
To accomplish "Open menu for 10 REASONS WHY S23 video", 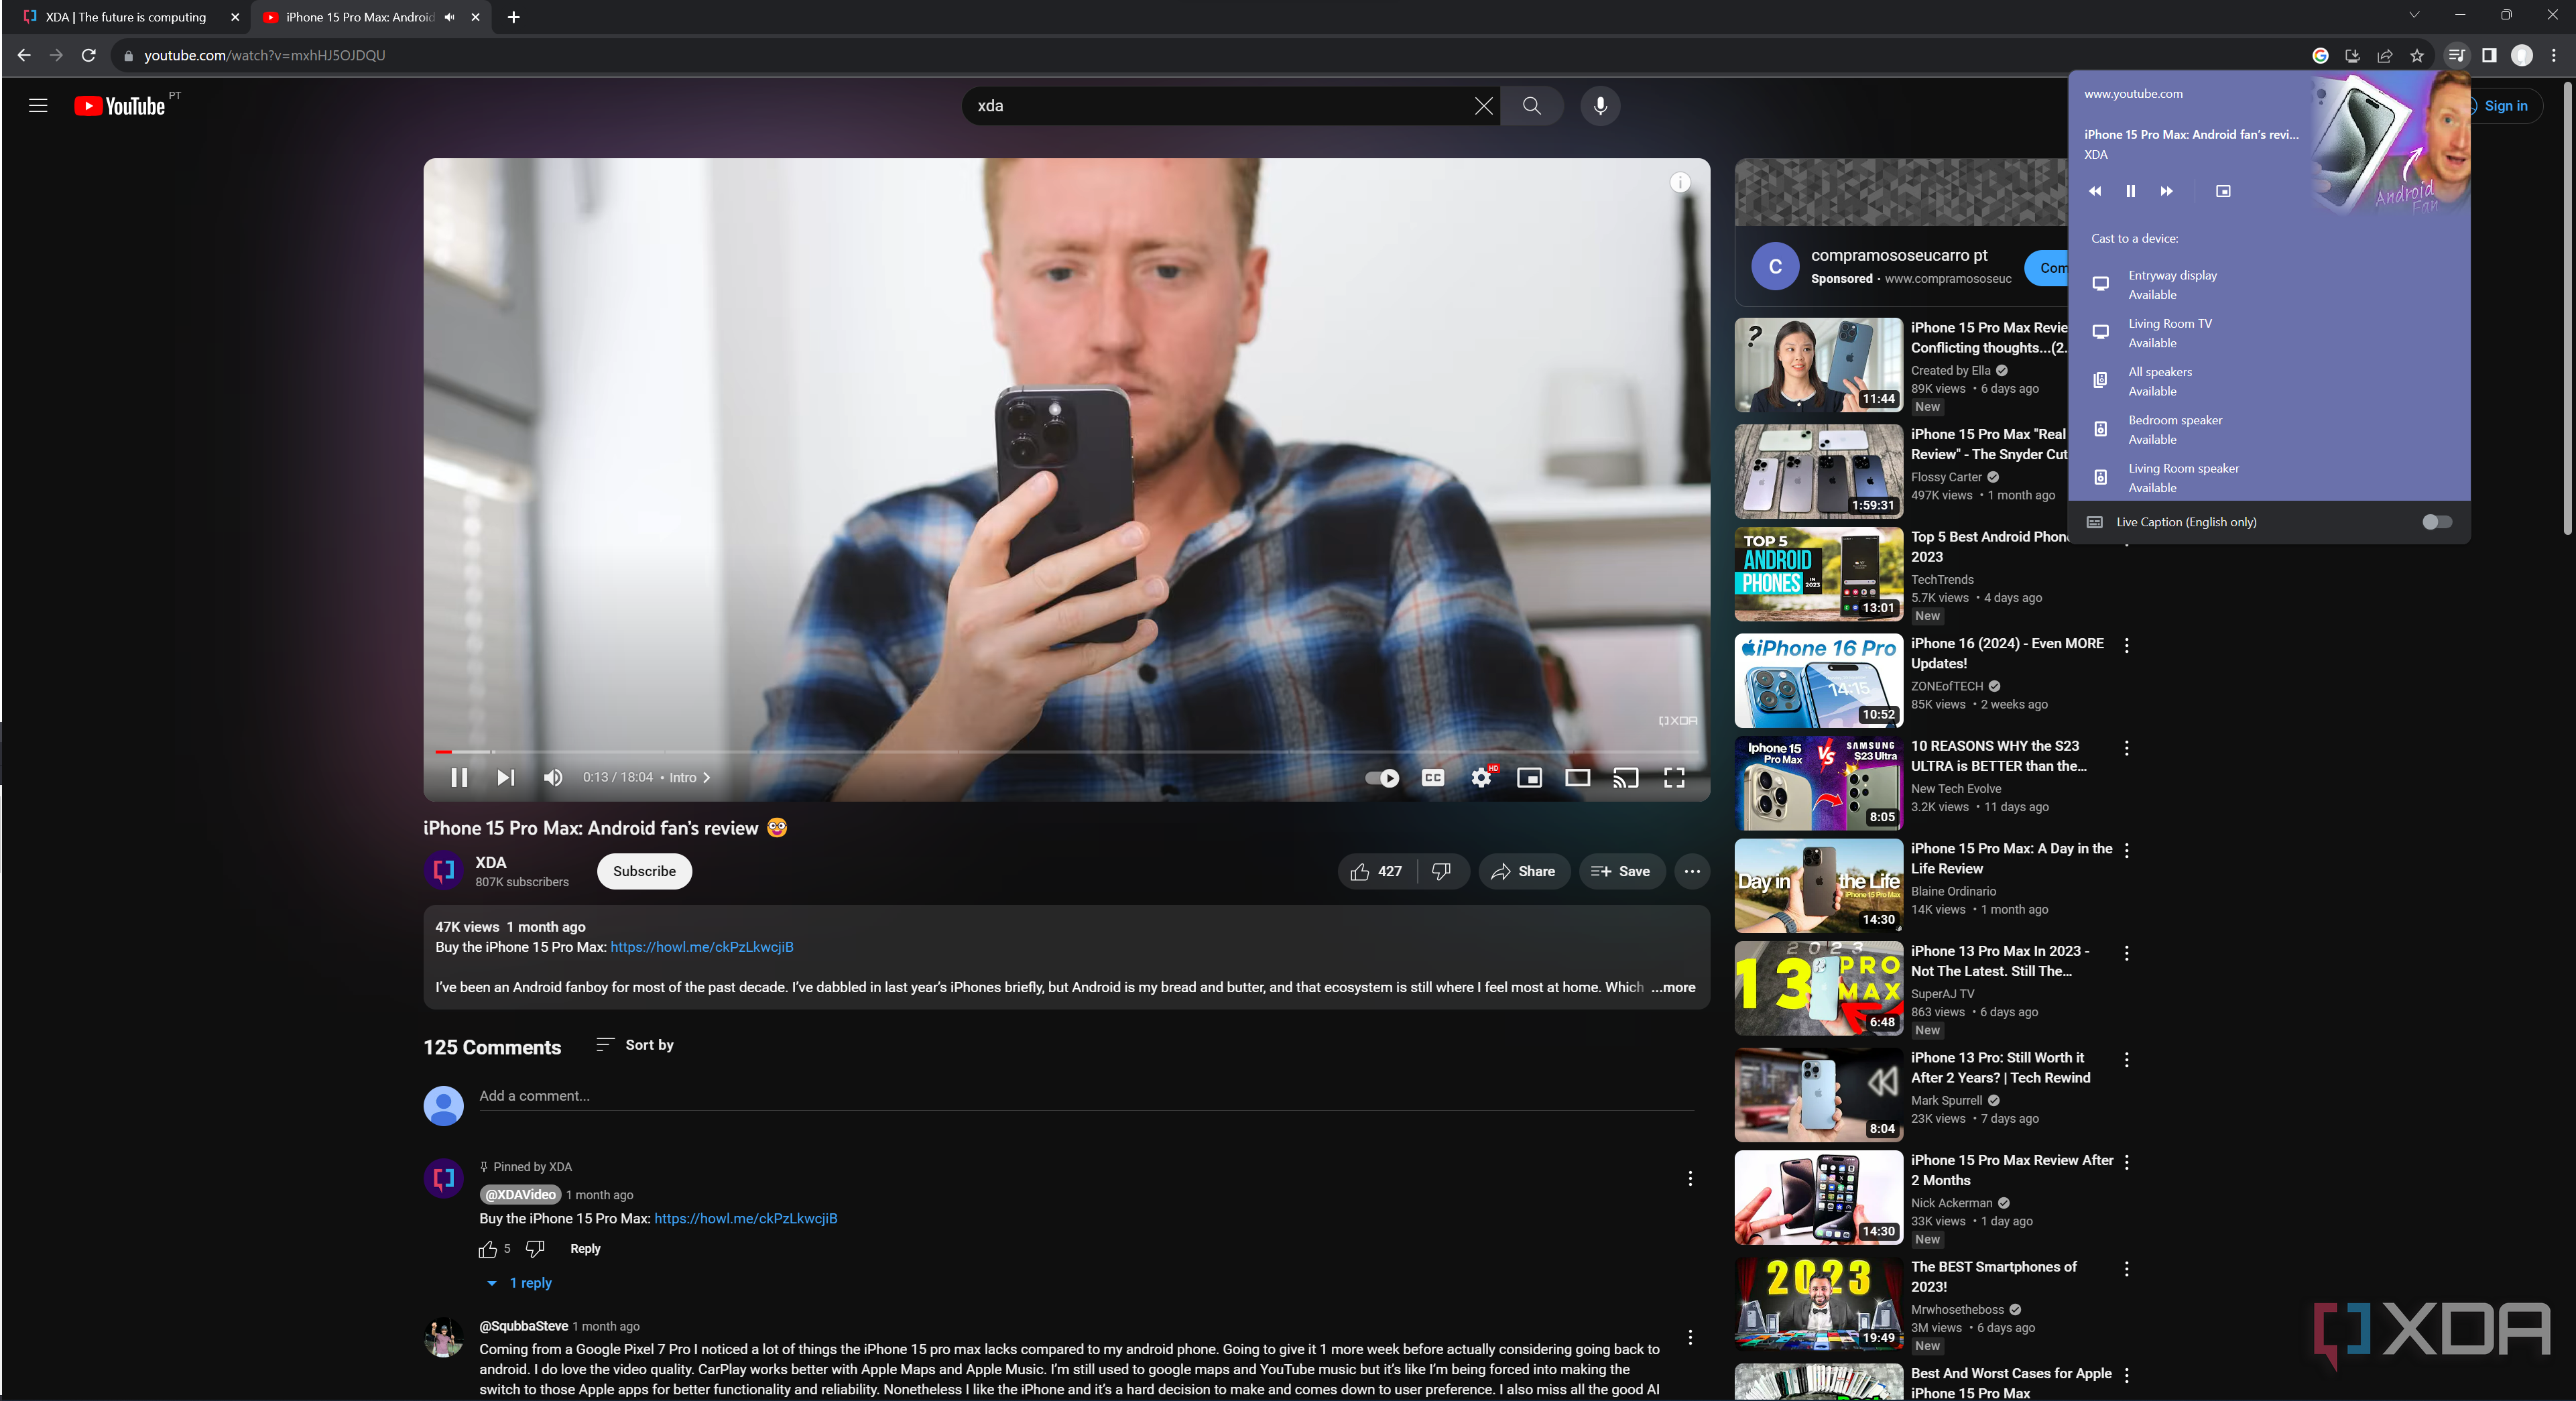I will click(2126, 748).
